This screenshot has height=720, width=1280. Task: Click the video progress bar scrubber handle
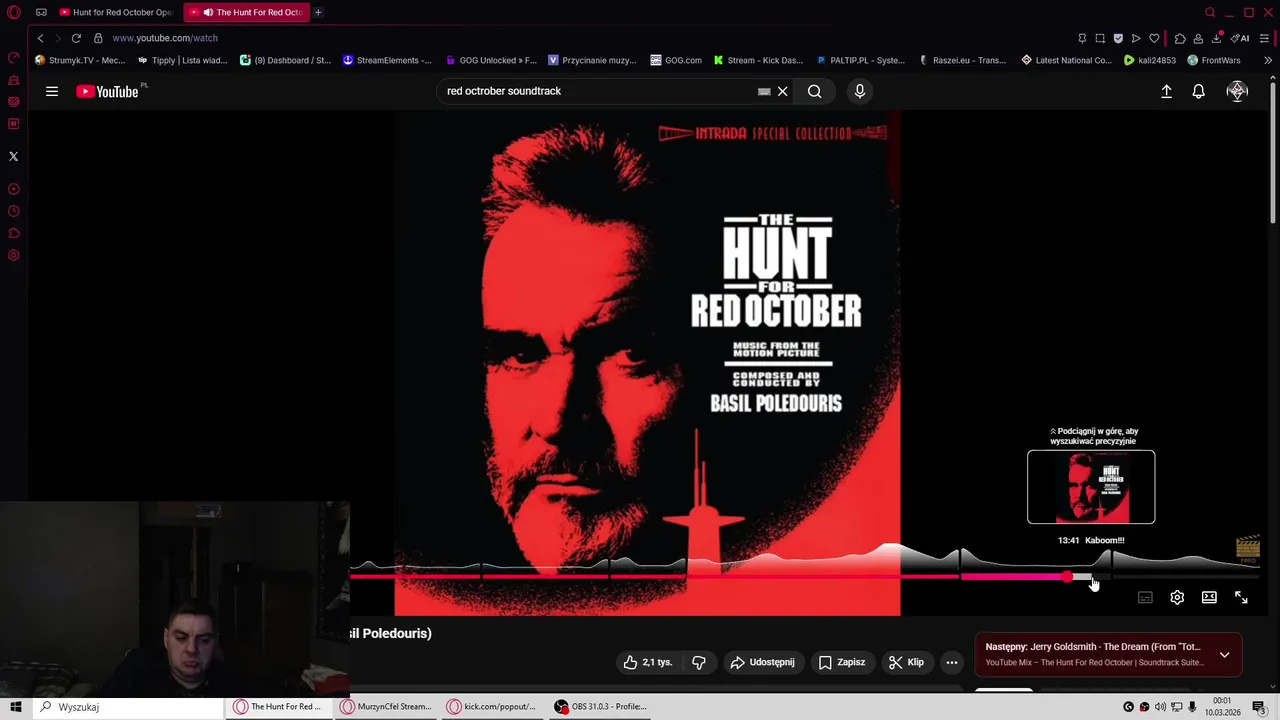[1068, 577]
